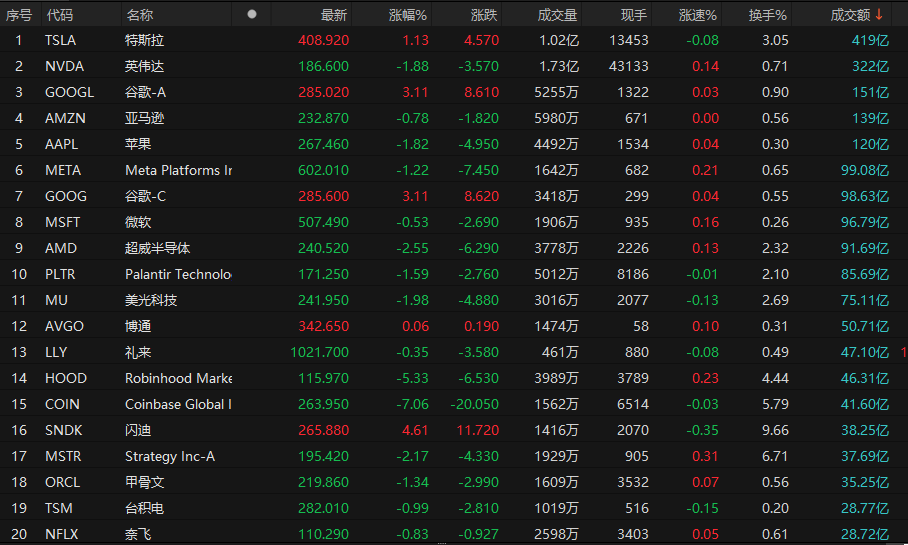Click the 1.73亿 volume value

click(559, 66)
